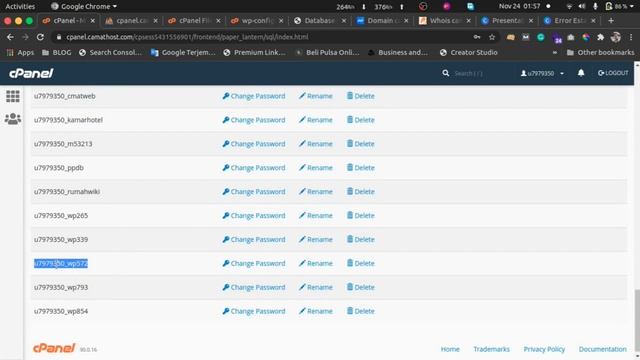Open the Apps bookmarks shortcut
Image resolution: width=640 pixels, height=360 pixels.
tap(20, 52)
